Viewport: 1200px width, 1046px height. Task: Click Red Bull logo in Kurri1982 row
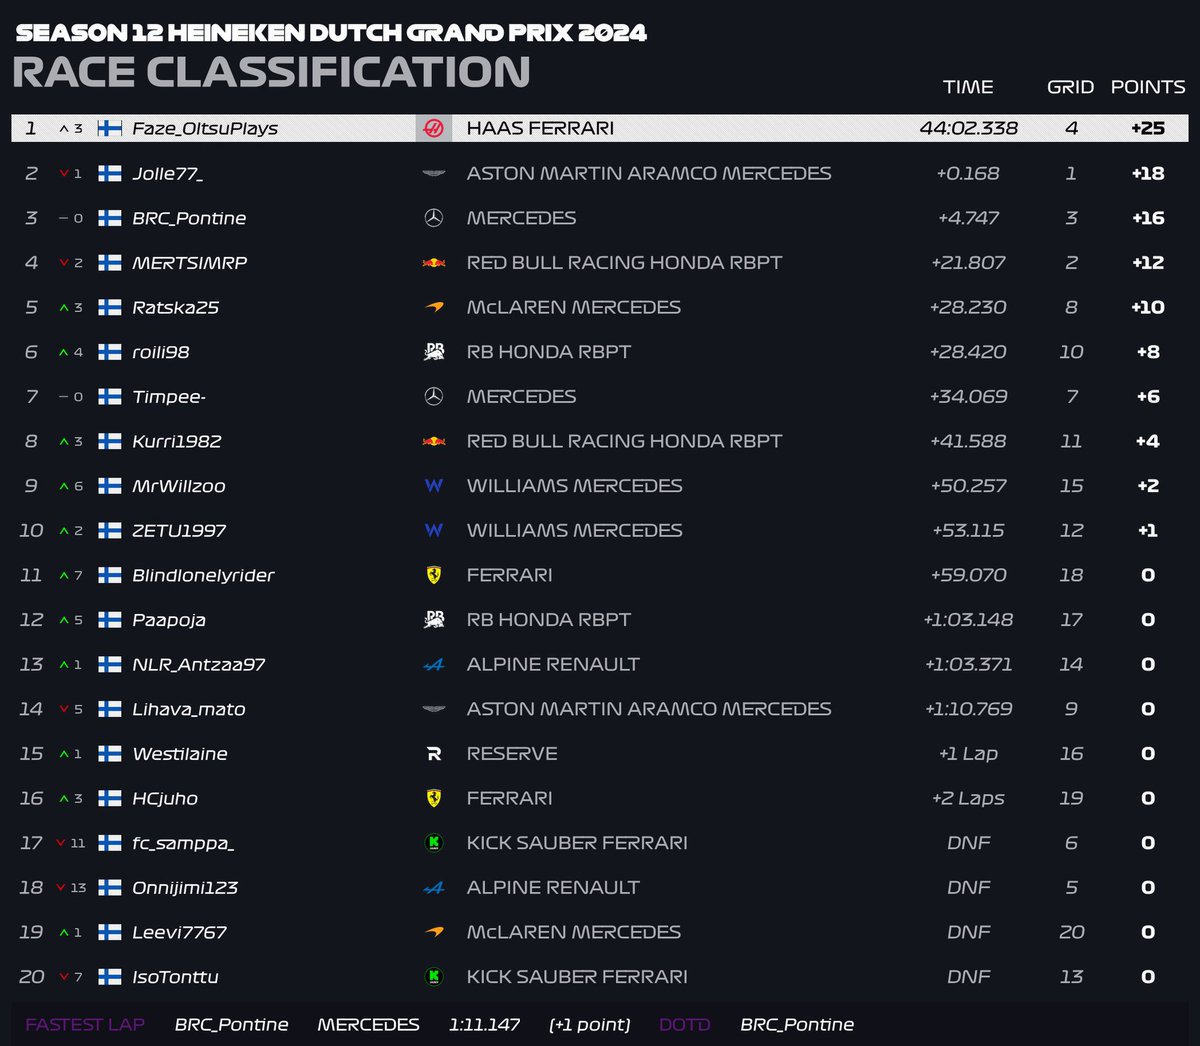(x=434, y=441)
